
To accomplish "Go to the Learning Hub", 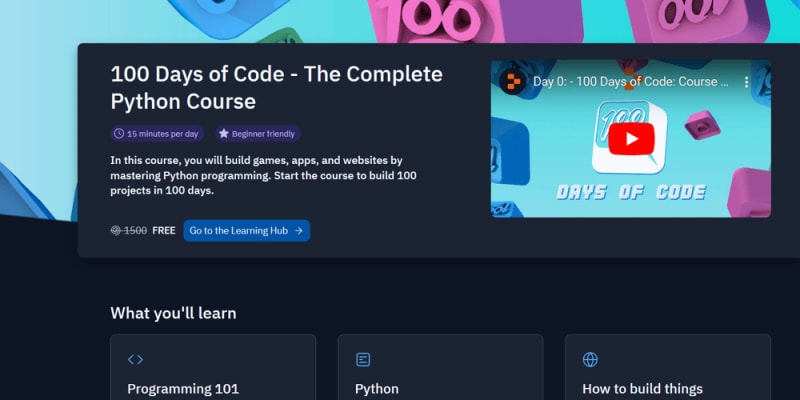I will click(x=246, y=230).
